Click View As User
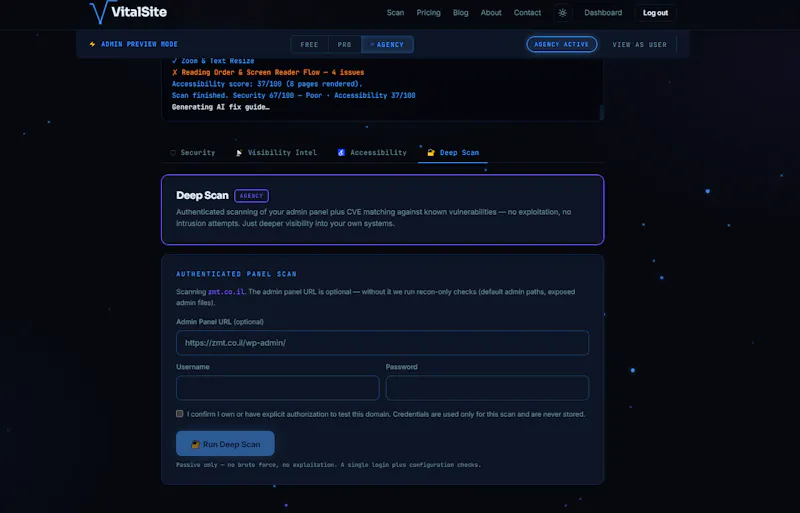This screenshot has height=513, width=800. point(639,44)
